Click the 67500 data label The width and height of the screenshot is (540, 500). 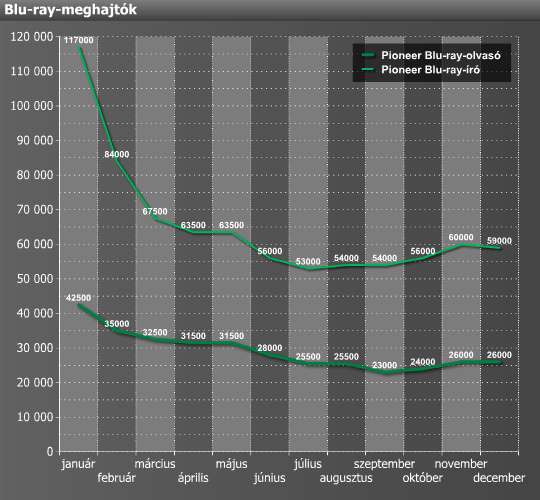point(155,211)
